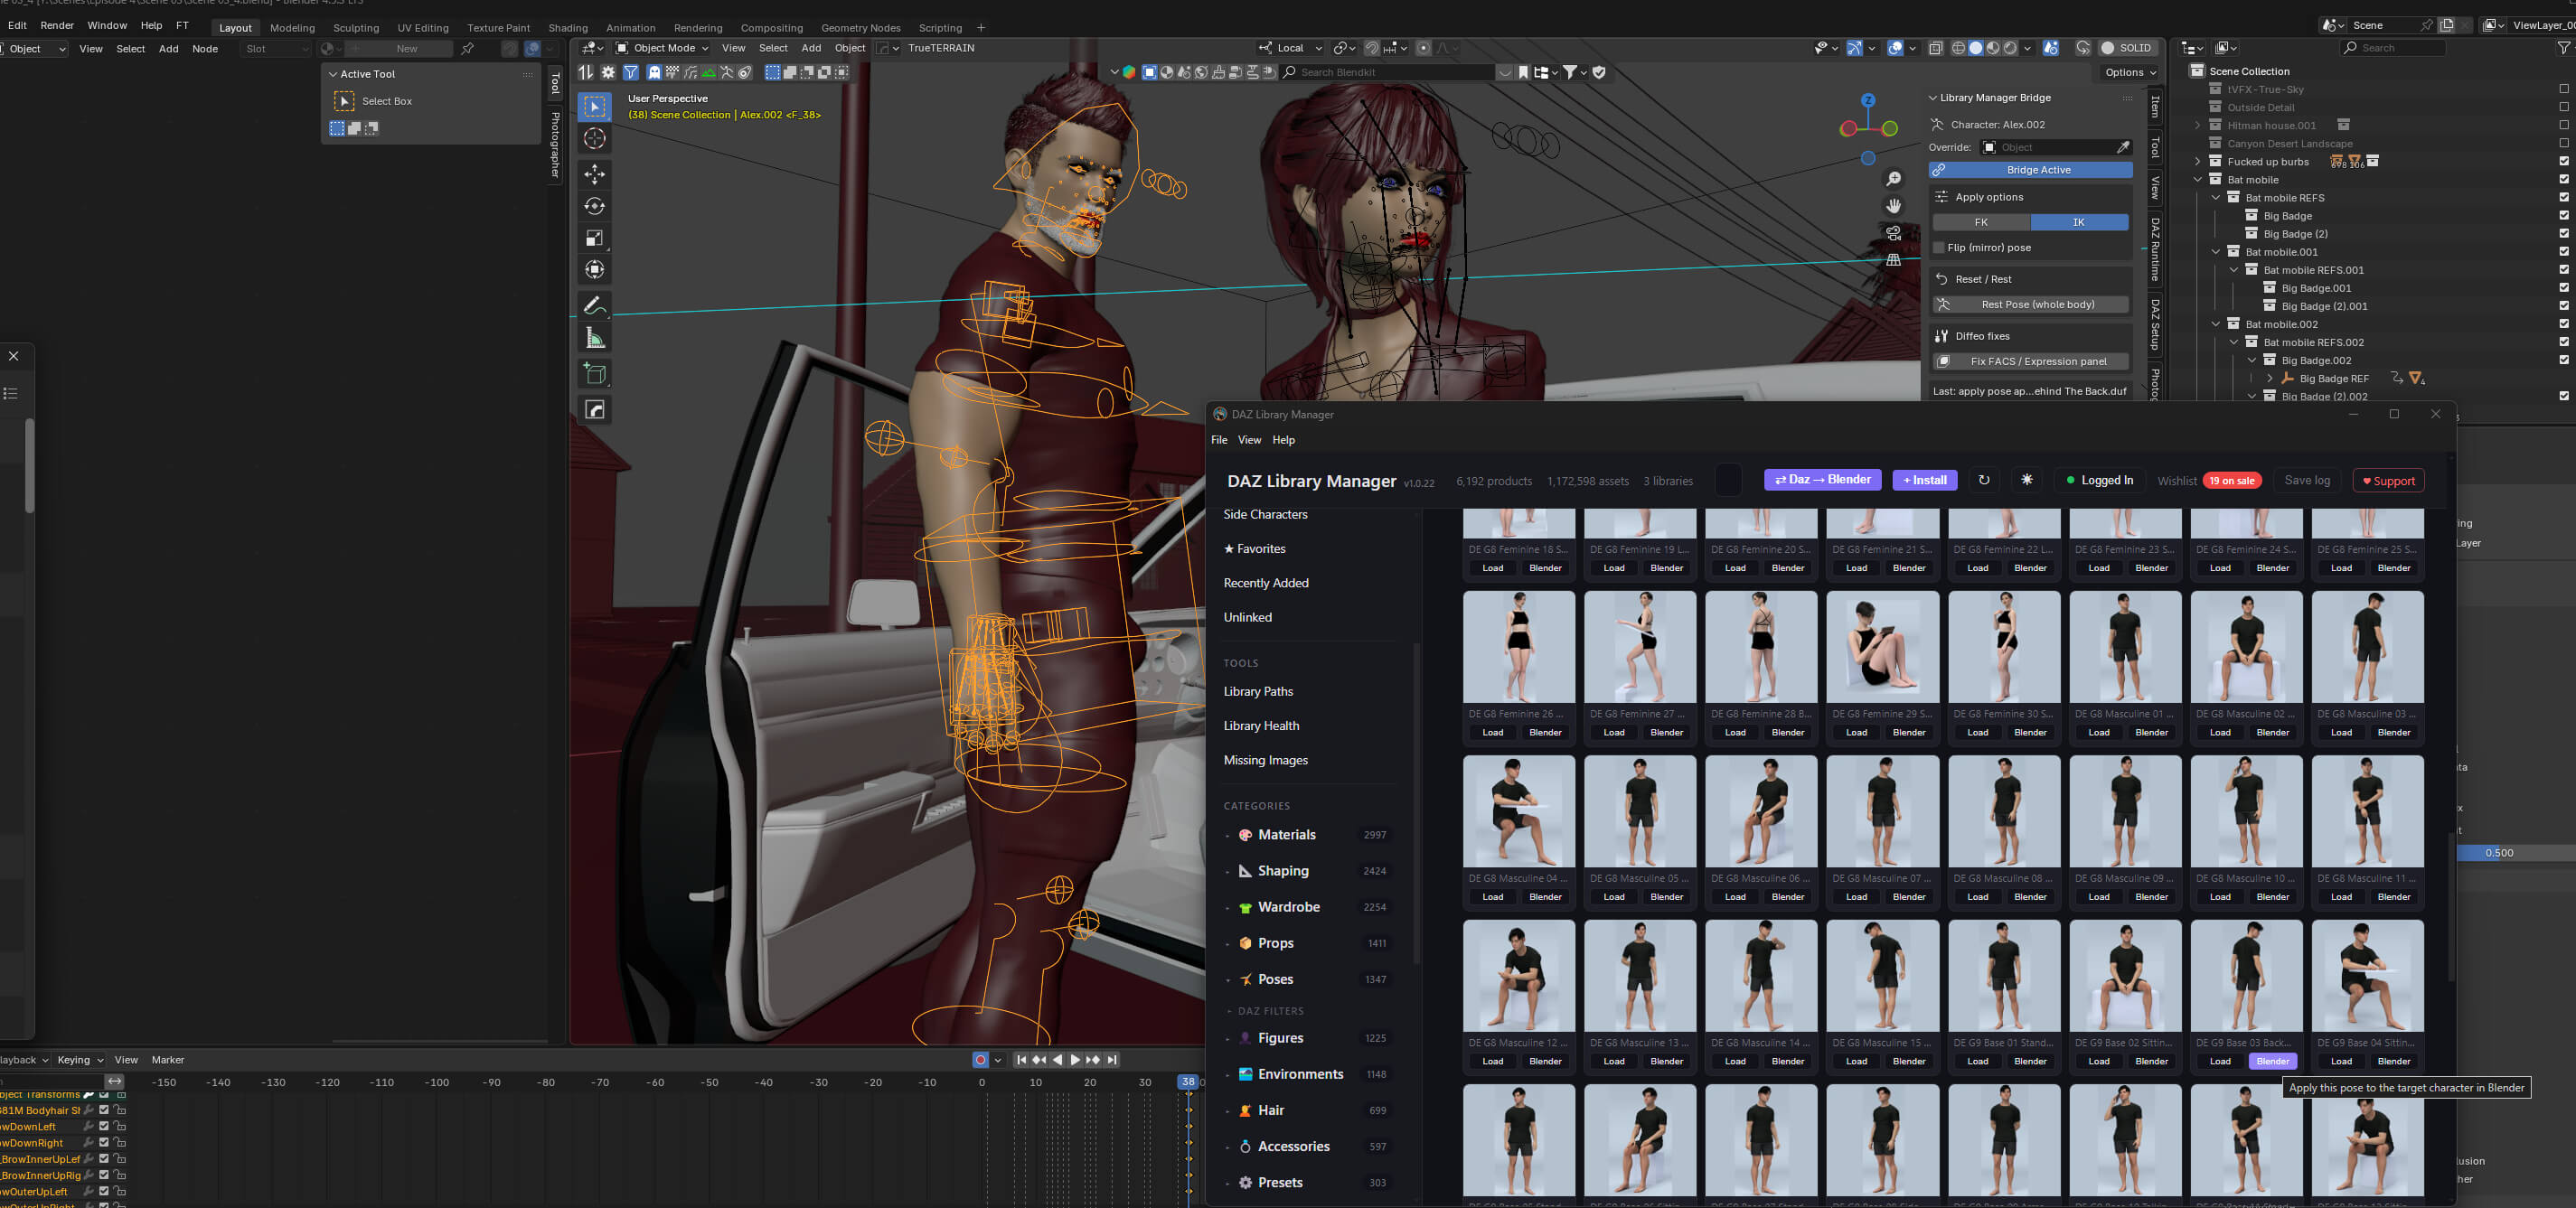Viewport: 2576px width, 1208px height.
Task: Uncheck Fucked up burbs collection checkbox
Action: (x=2563, y=161)
